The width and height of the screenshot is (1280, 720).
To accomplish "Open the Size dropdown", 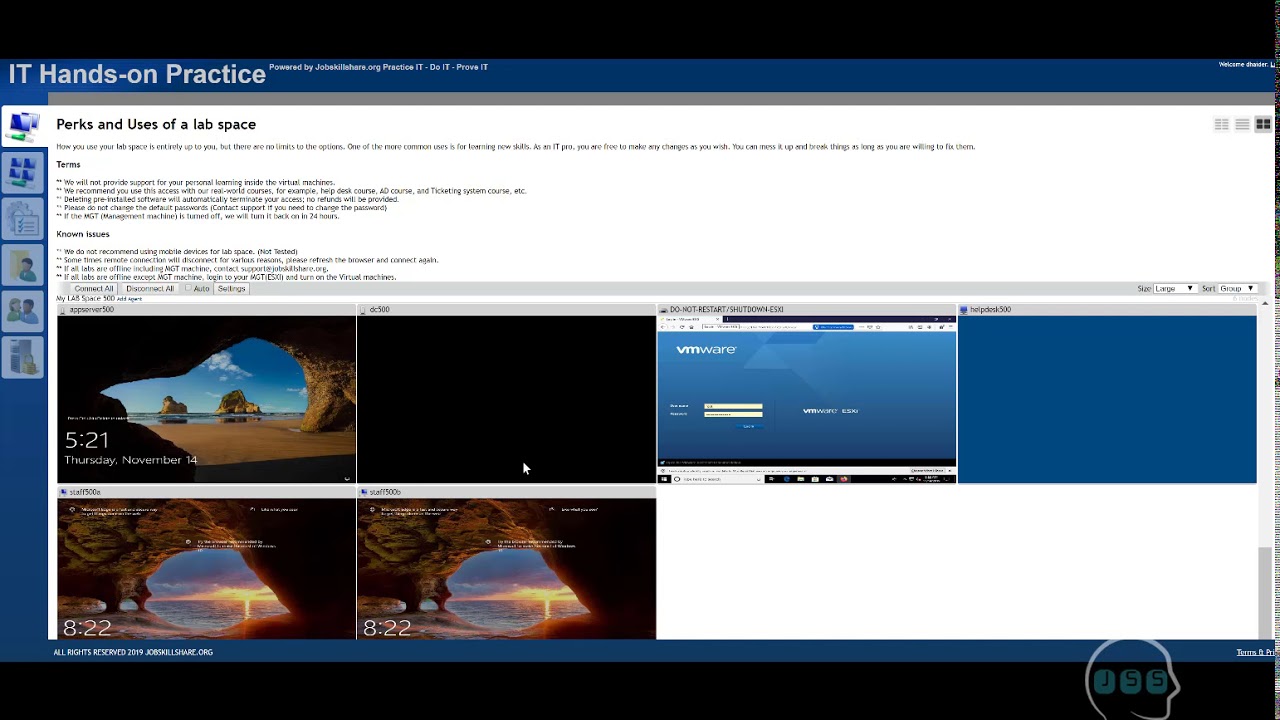I will (x=1174, y=288).
